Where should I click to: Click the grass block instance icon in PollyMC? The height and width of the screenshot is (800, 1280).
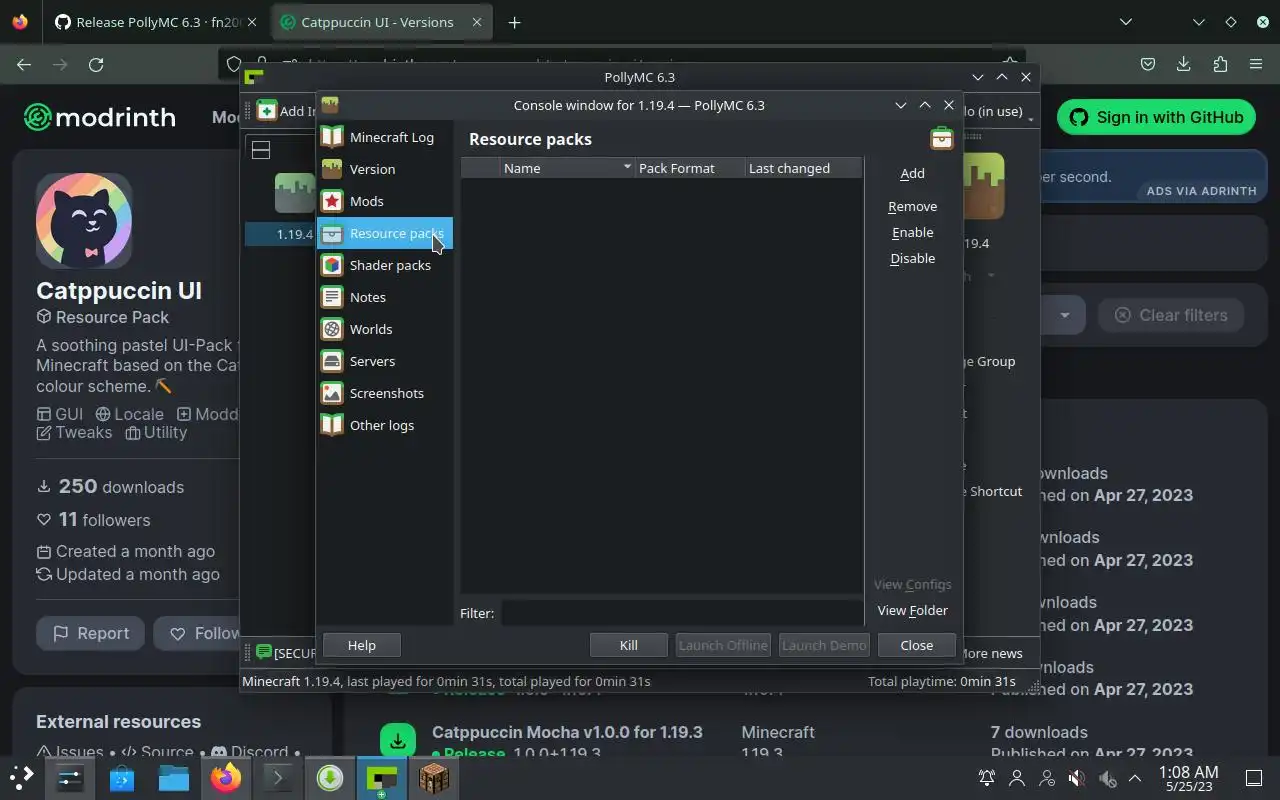point(295,192)
